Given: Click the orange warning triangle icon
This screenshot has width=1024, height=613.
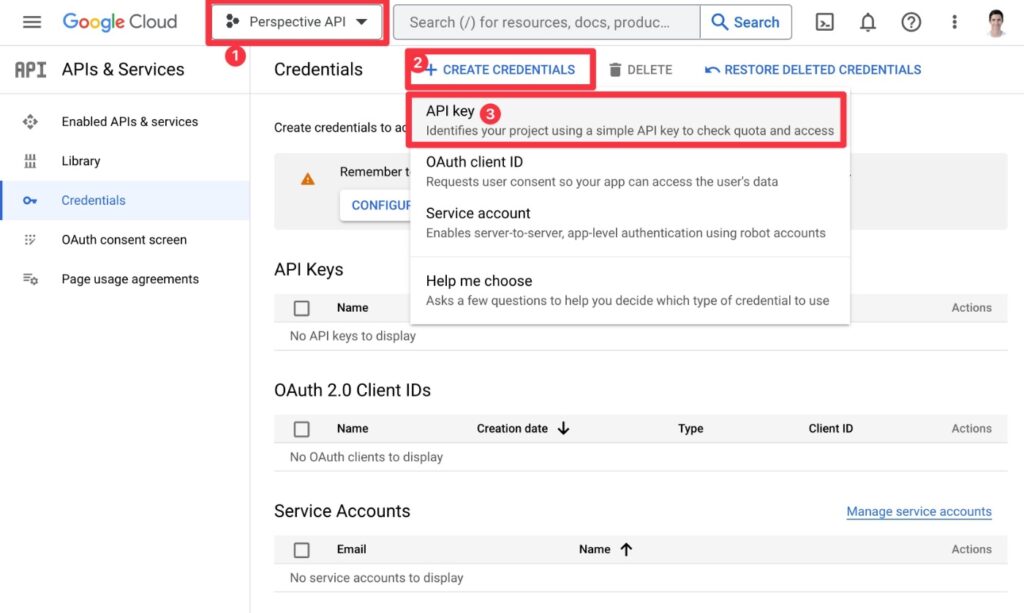Looking at the screenshot, I should click(308, 179).
